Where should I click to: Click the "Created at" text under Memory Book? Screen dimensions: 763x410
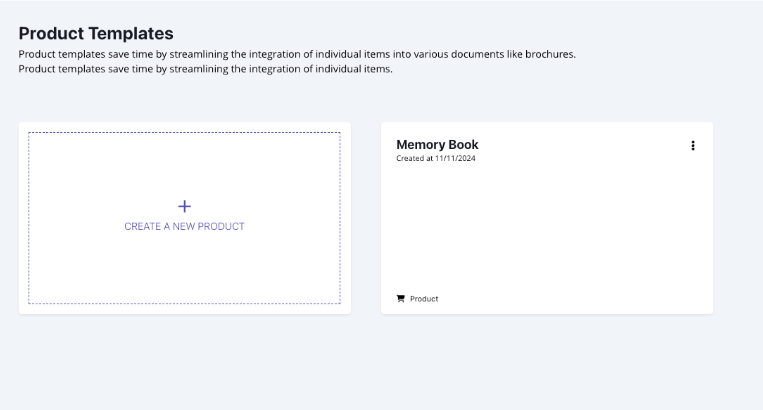coord(414,159)
